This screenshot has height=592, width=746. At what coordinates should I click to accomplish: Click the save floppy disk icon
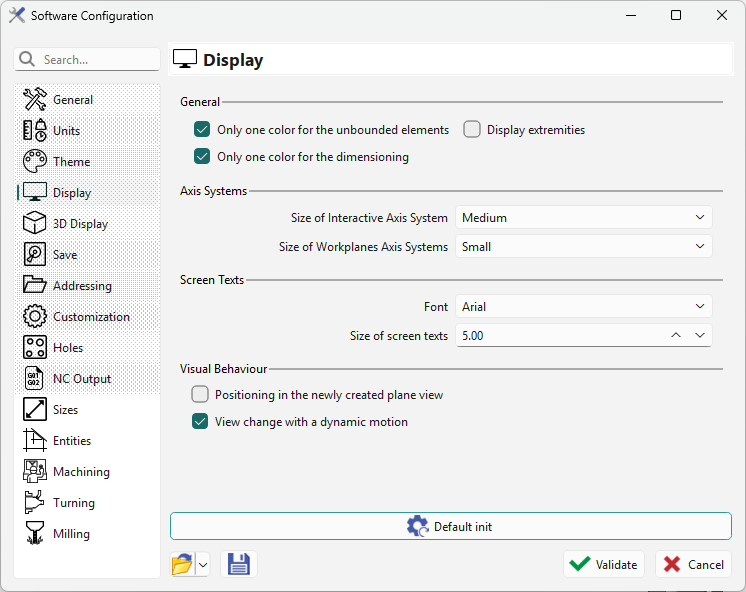pos(239,564)
